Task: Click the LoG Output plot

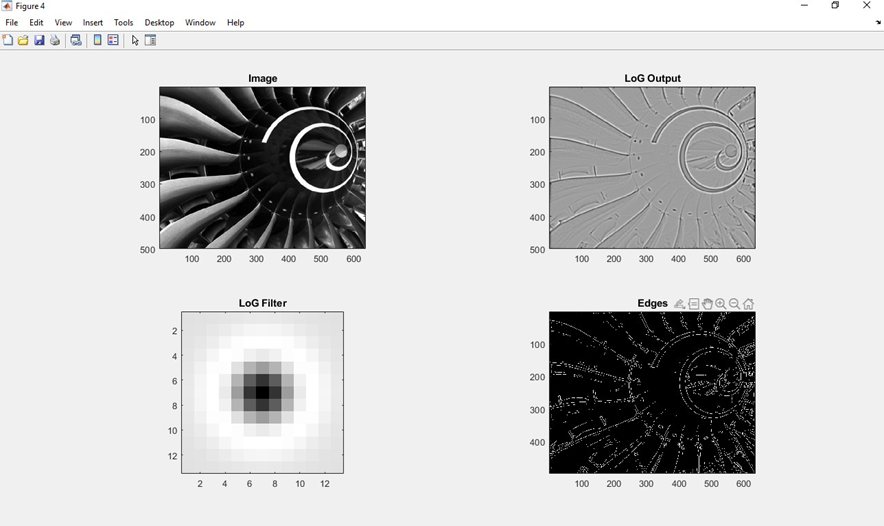Action: [652, 167]
